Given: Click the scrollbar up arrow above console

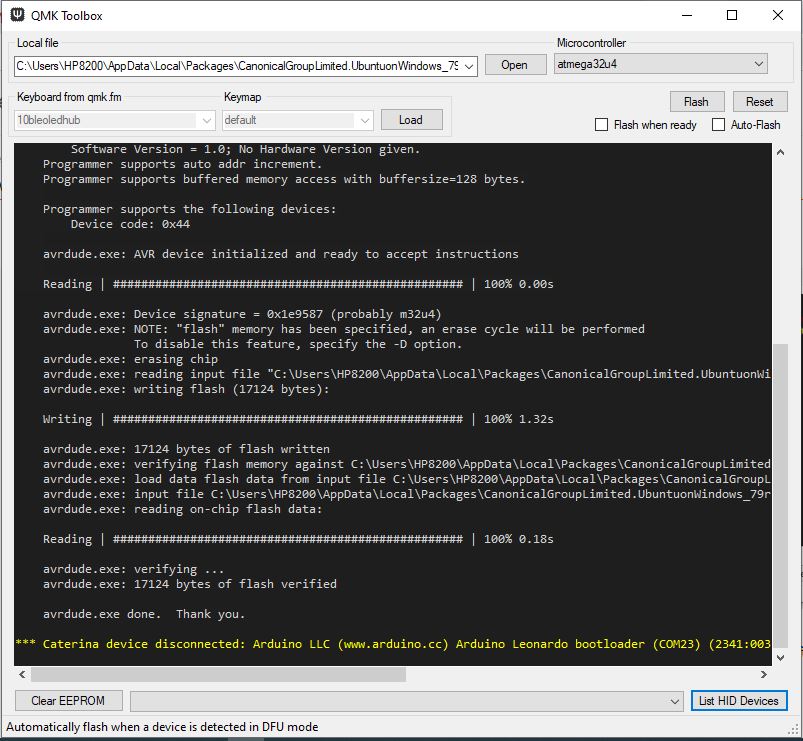Looking at the screenshot, I should pos(781,152).
